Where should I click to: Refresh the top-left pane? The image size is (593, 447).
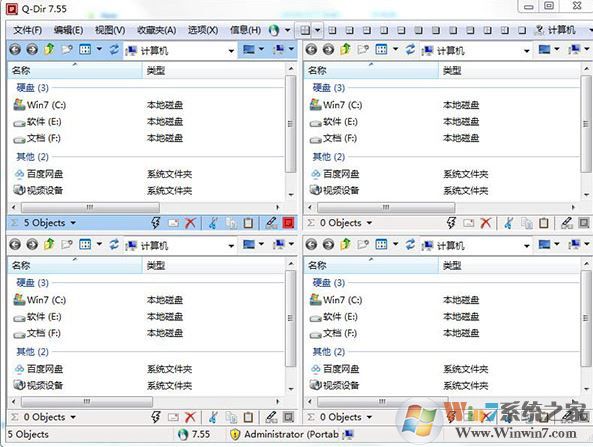(114, 49)
